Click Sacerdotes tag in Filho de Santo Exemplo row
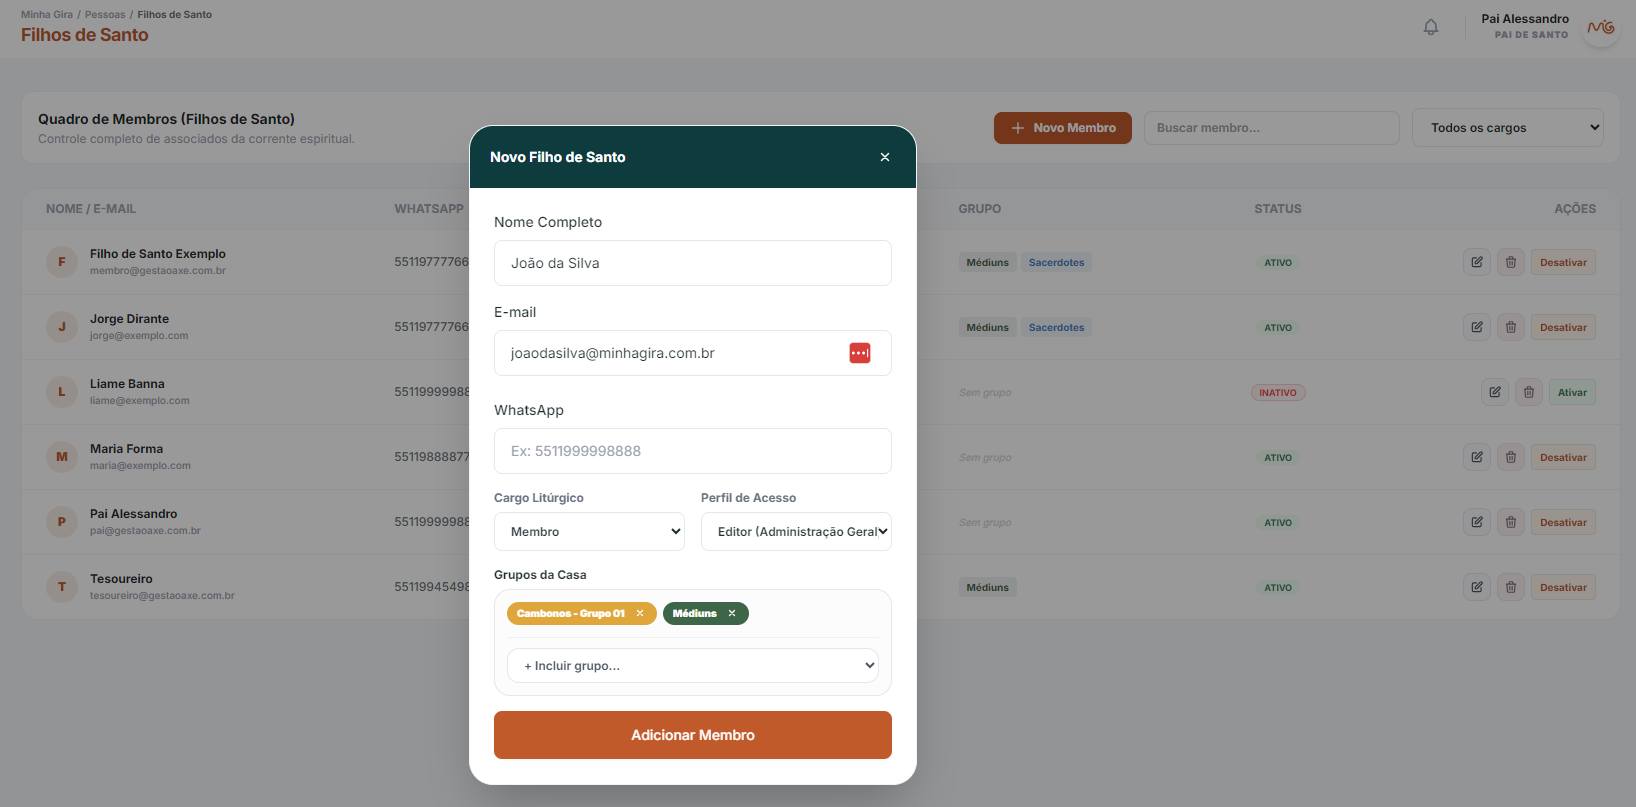 point(1056,262)
